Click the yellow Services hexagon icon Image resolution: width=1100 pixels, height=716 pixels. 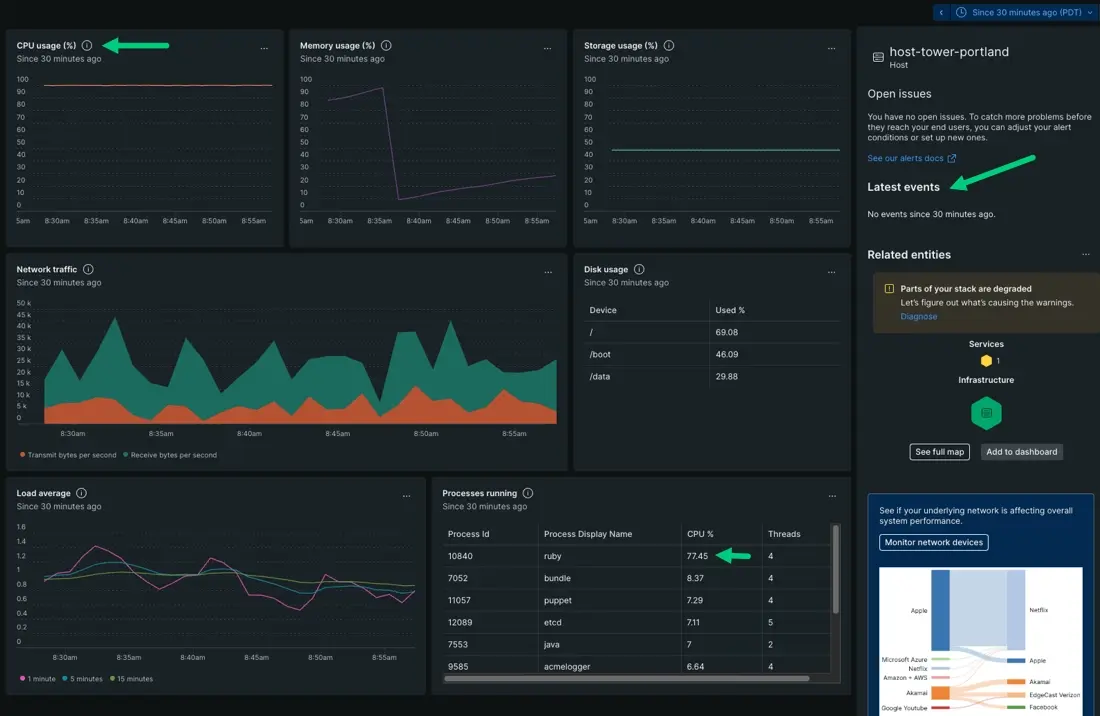click(x=986, y=361)
